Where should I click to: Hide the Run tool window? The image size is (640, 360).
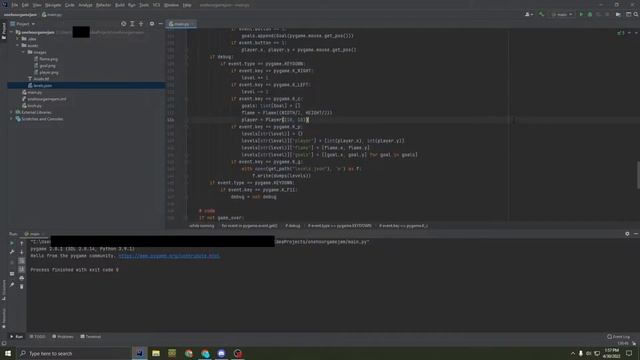point(636,234)
